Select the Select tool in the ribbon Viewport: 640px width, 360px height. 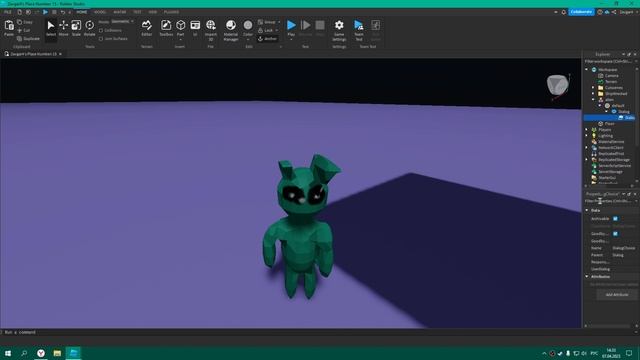coord(51,29)
